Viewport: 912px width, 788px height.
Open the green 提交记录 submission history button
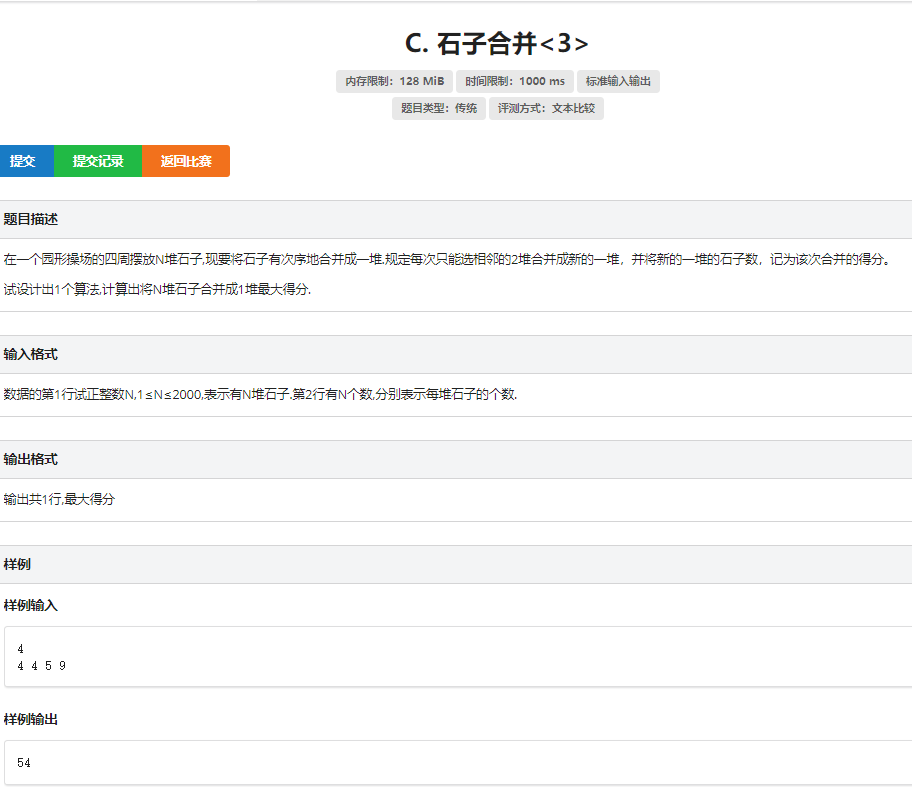tap(98, 161)
